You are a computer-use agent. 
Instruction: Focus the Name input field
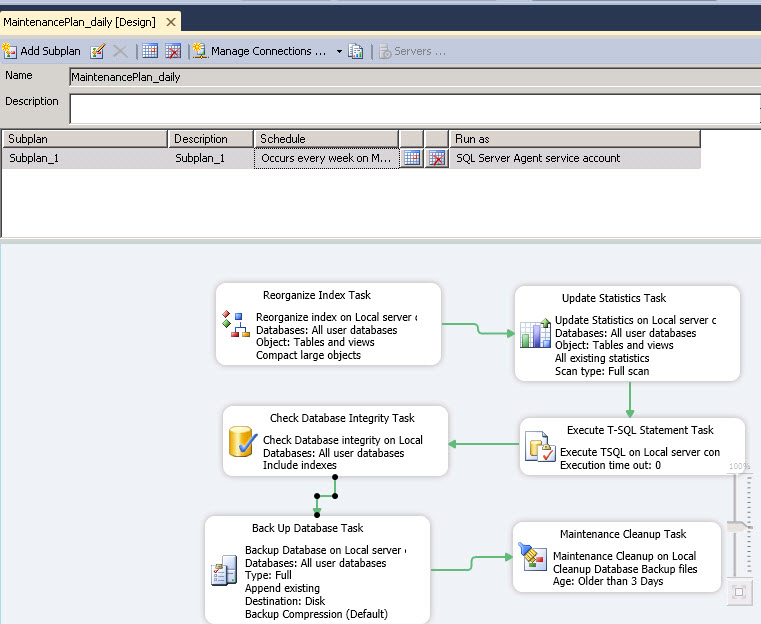click(x=415, y=77)
